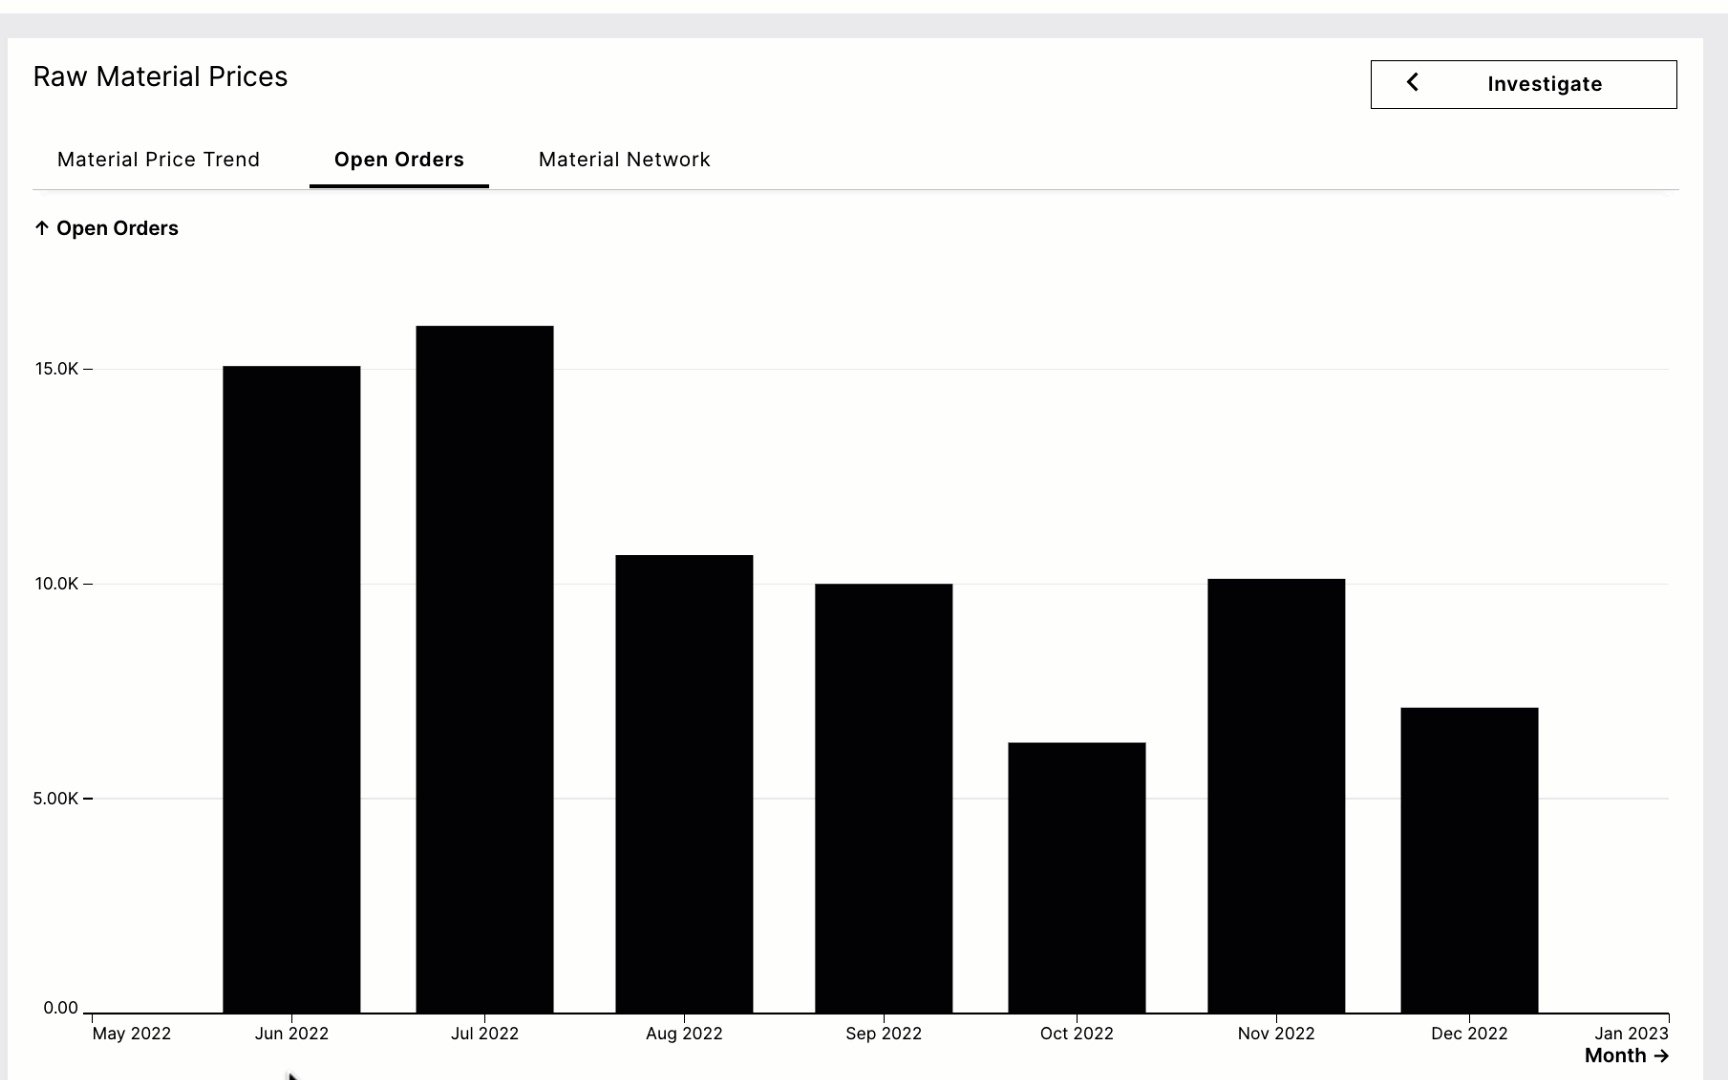The height and width of the screenshot is (1080, 1728).
Task: Open the Material Network tab
Action: click(623, 159)
